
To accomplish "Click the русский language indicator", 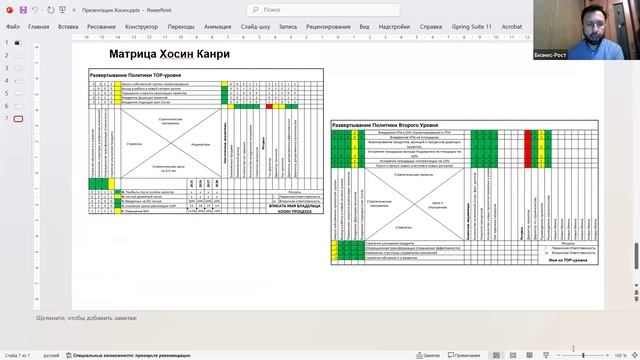I will 51,356.
